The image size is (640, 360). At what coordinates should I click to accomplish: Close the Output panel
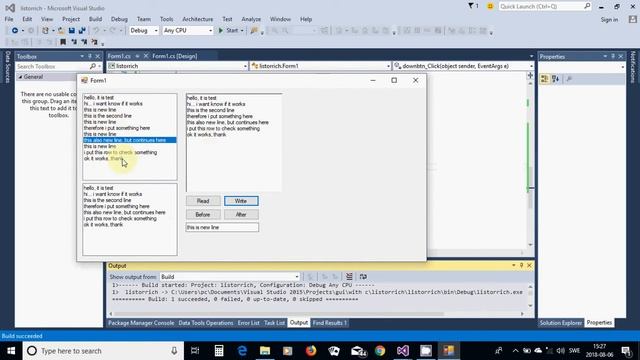(x=529, y=266)
